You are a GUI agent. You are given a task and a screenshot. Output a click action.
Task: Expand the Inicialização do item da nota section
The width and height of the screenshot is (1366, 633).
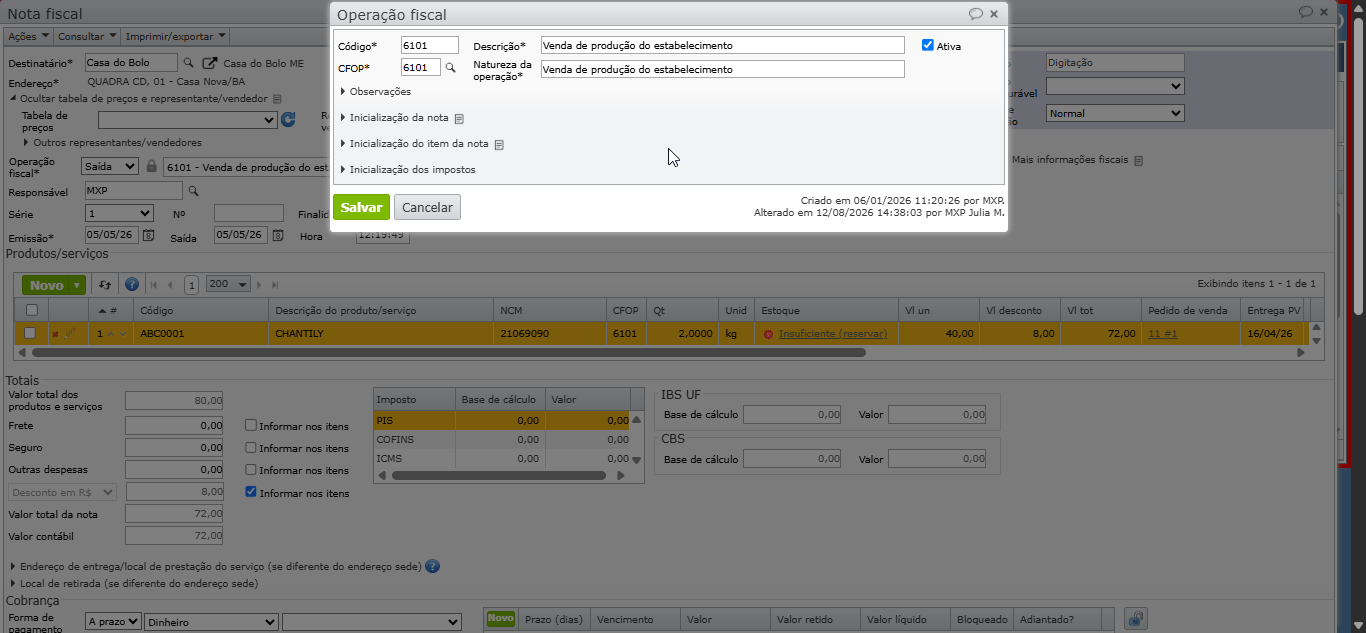[415, 144]
